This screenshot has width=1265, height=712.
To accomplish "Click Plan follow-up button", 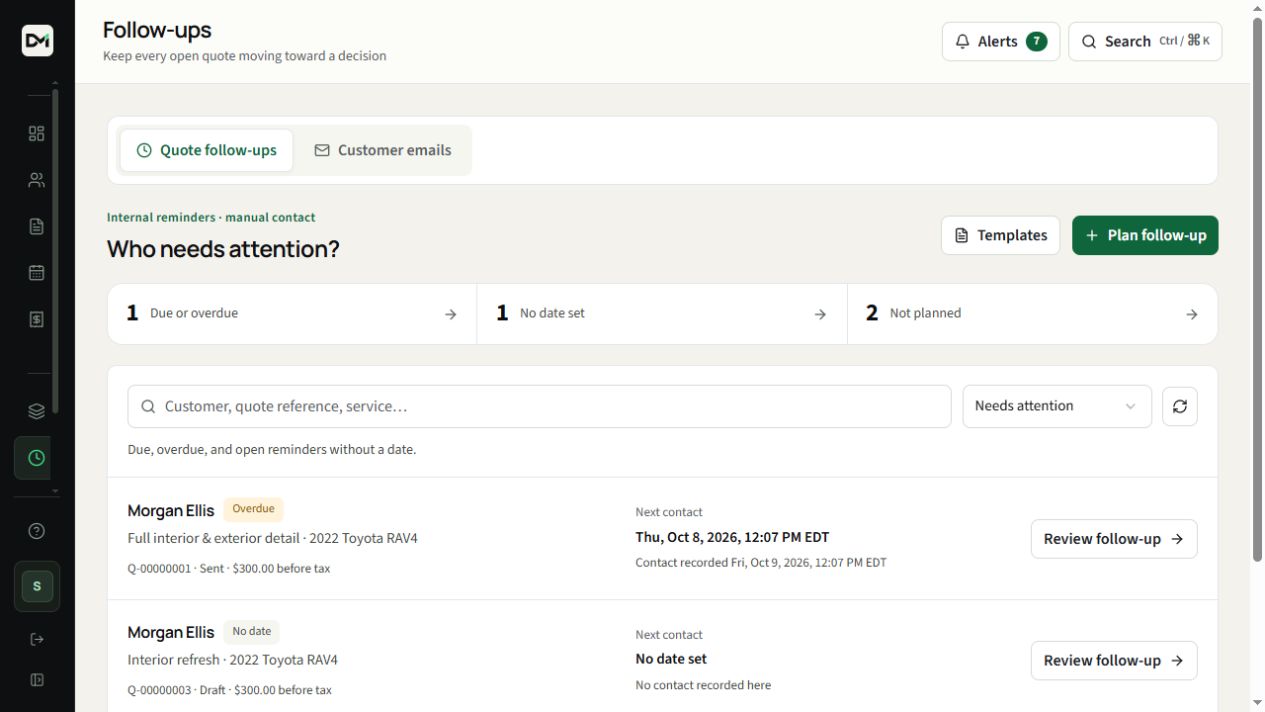I will [x=1145, y=235].
